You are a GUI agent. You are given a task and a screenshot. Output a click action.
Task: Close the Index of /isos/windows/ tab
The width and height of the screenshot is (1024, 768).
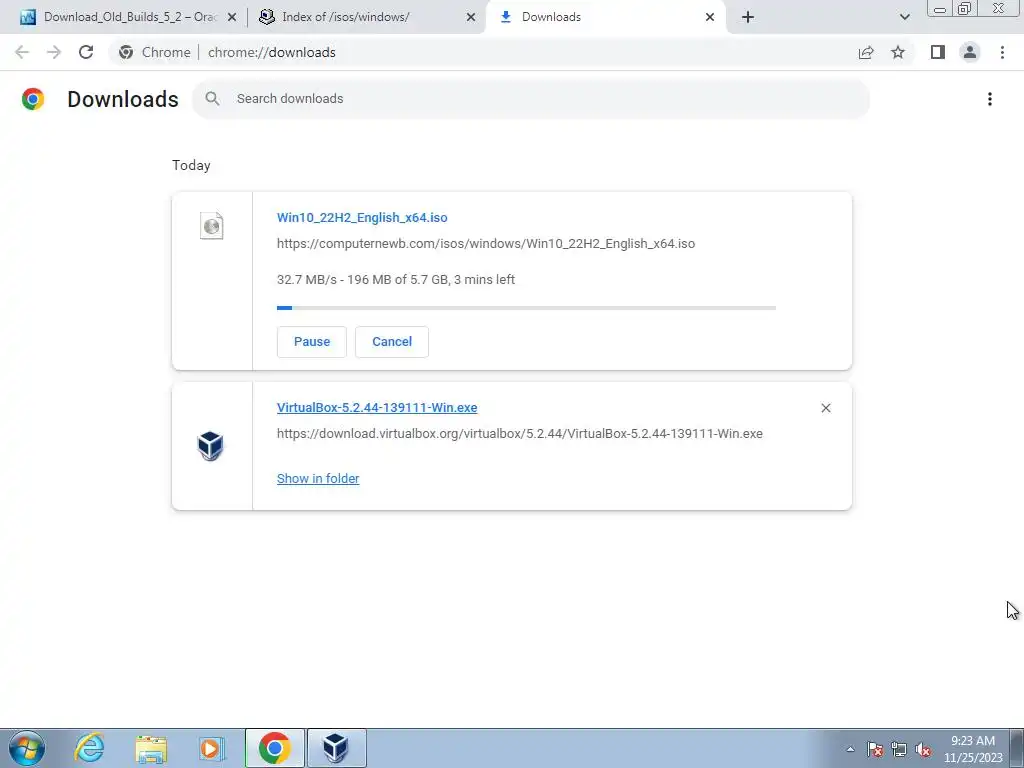click(x=471, y=17)
